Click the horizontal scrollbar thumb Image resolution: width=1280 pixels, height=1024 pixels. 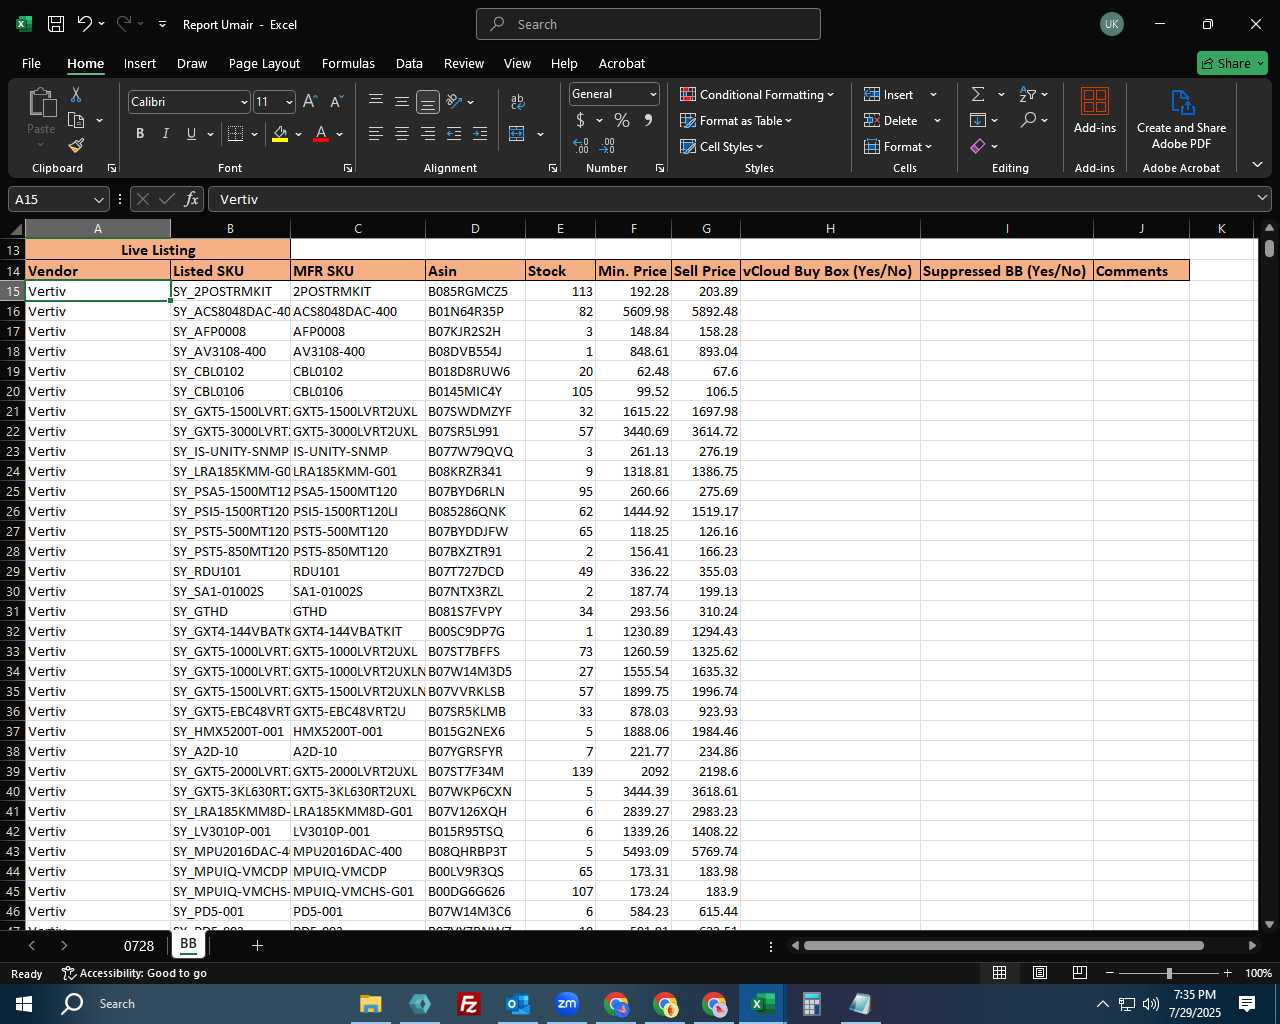(1003, 945)
